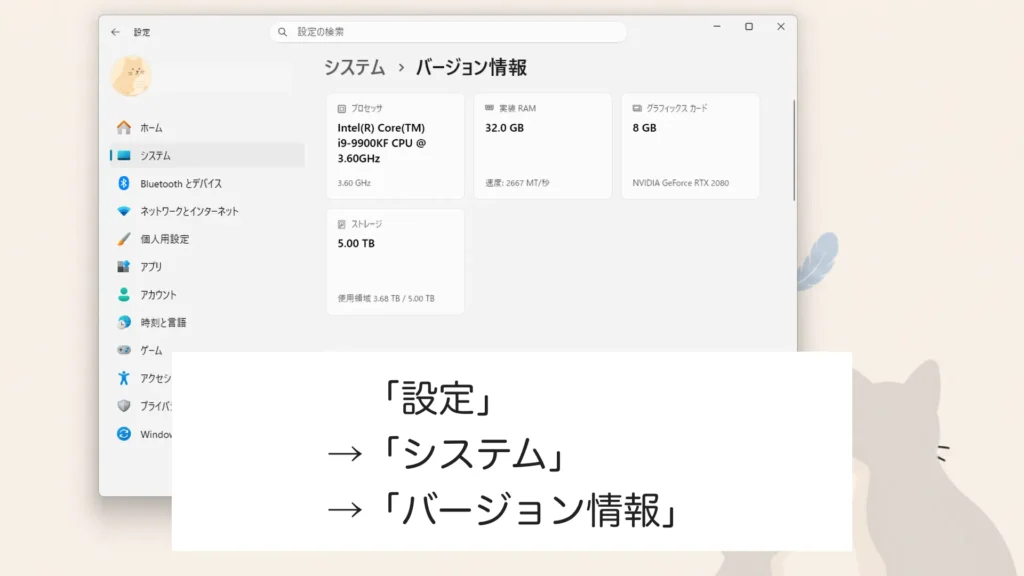
Task: Click NVIDIA GeForce RTX 2080 text
Action: (x=680, y=183)
